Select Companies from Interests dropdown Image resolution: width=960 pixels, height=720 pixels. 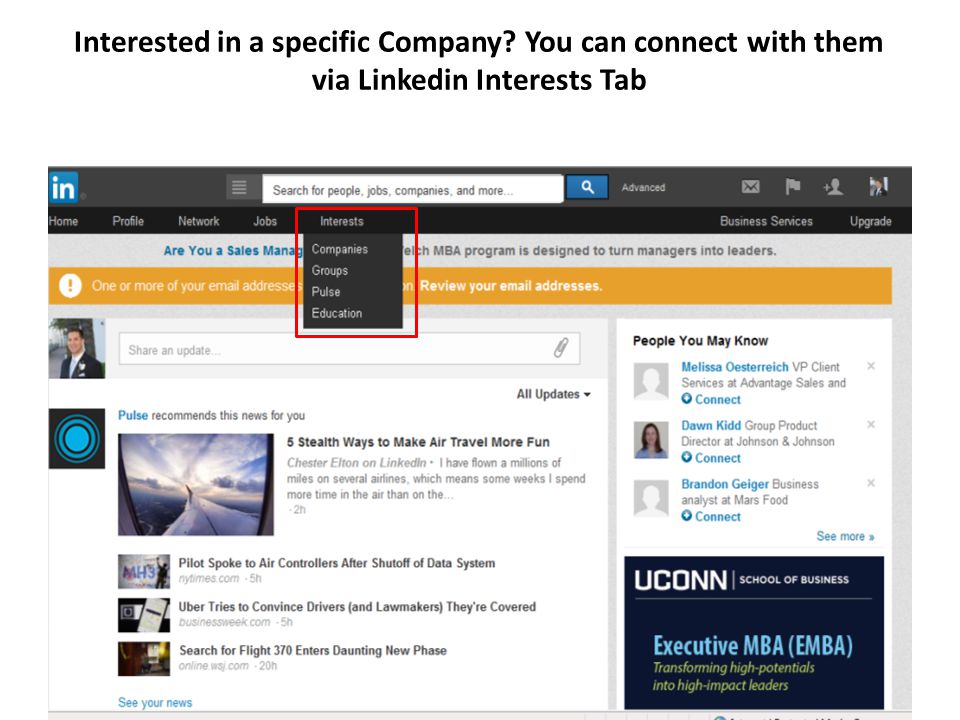pos(340,249)
